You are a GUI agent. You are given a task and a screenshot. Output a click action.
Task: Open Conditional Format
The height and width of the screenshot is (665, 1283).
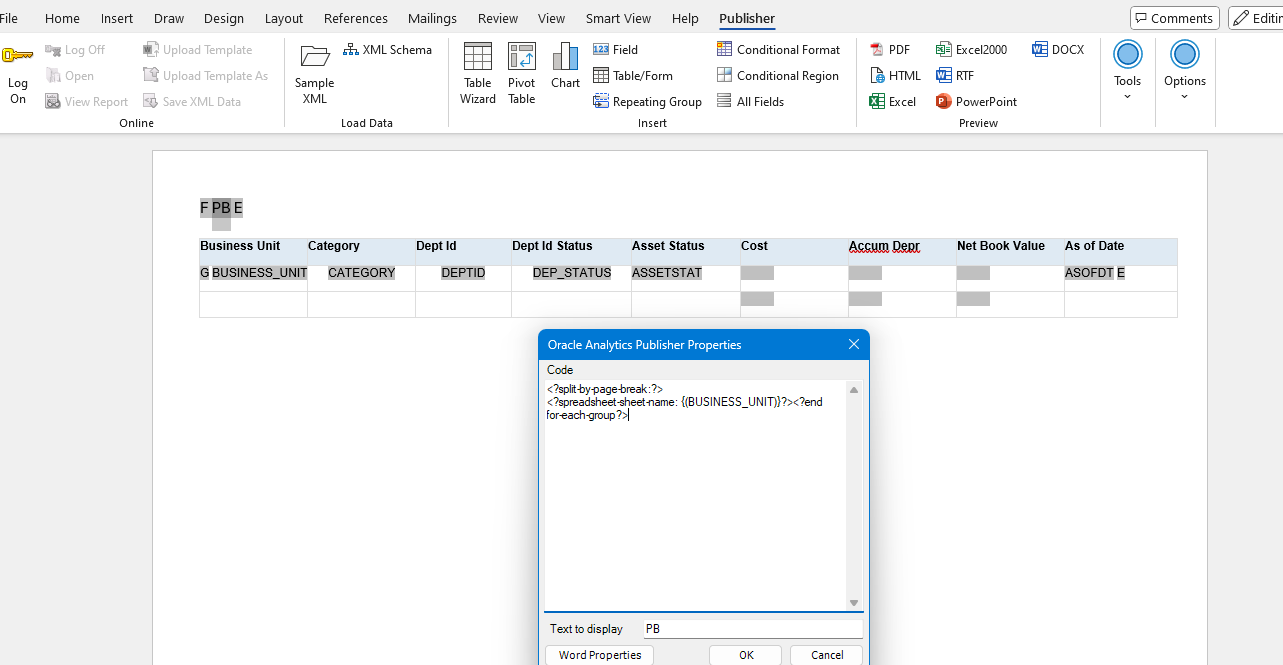click(x=779, y=50)
